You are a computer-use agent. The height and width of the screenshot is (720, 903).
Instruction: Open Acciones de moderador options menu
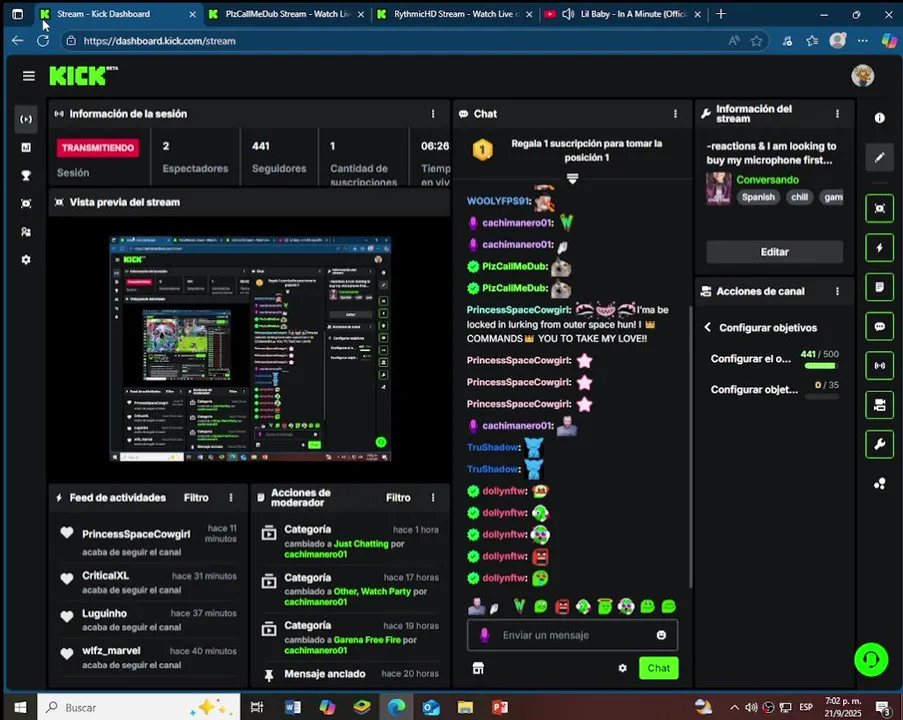pos(433,498)
